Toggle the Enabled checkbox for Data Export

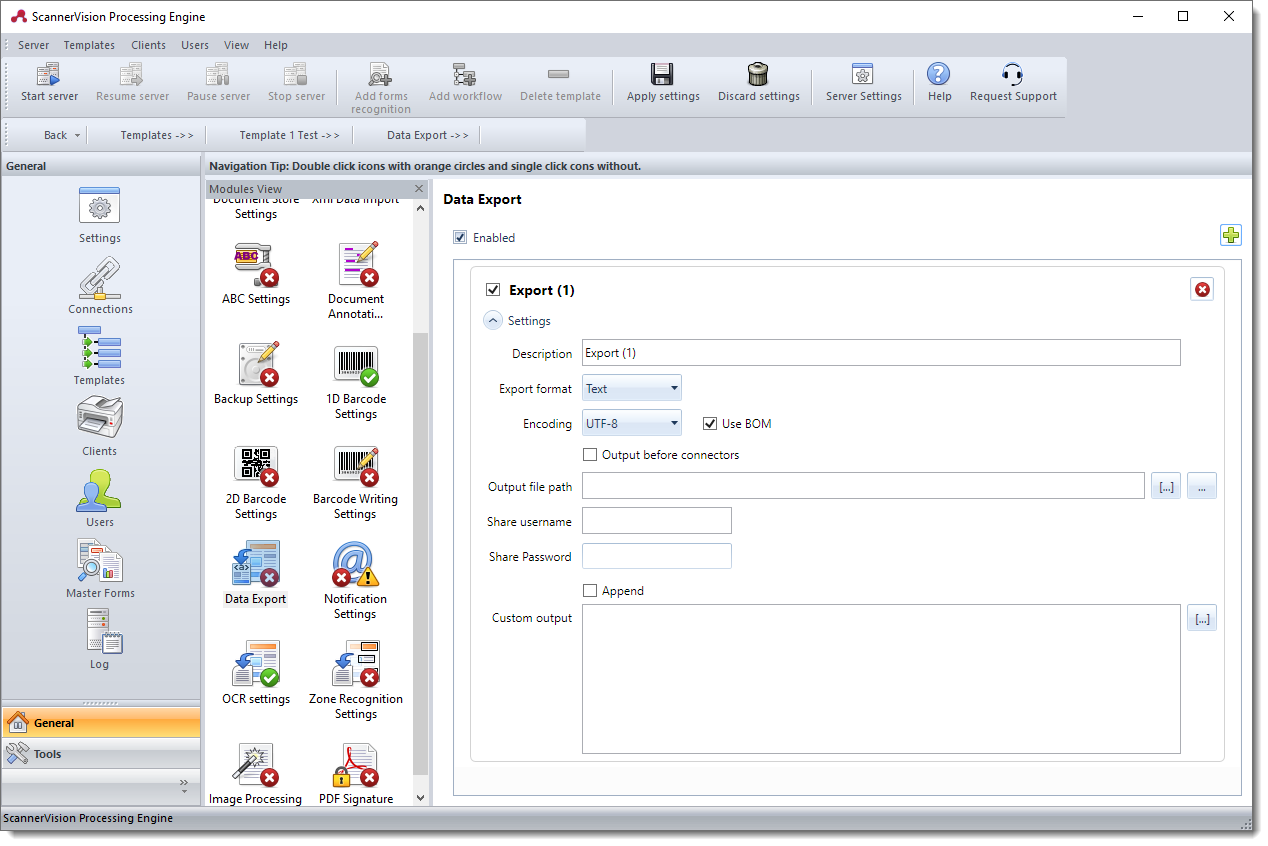pyautogui.click(x=460, y=238)
